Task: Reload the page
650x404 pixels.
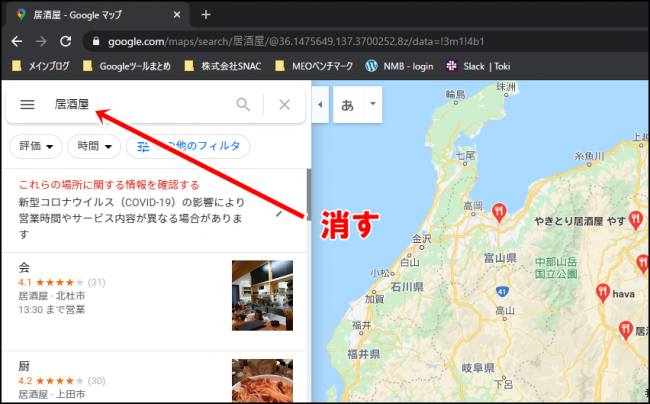Action: coord(65,41)
